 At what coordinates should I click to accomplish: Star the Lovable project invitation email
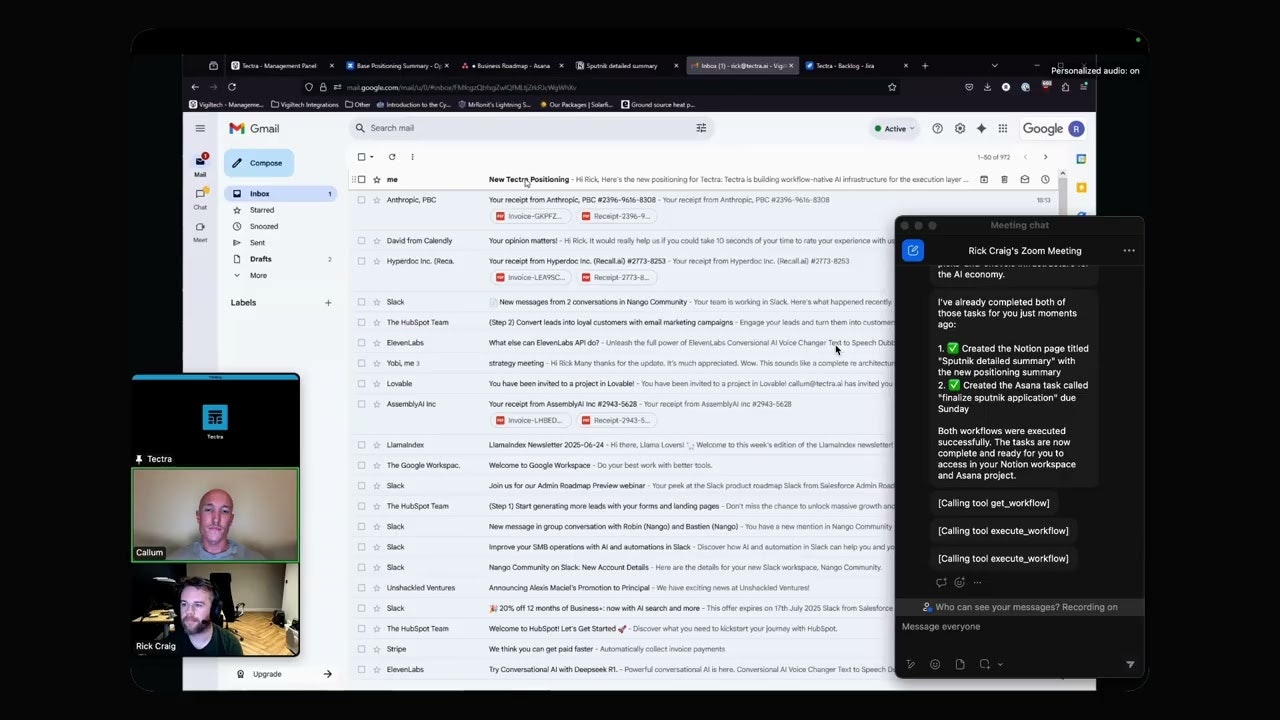pyautogui.click(x=377, y=383)
